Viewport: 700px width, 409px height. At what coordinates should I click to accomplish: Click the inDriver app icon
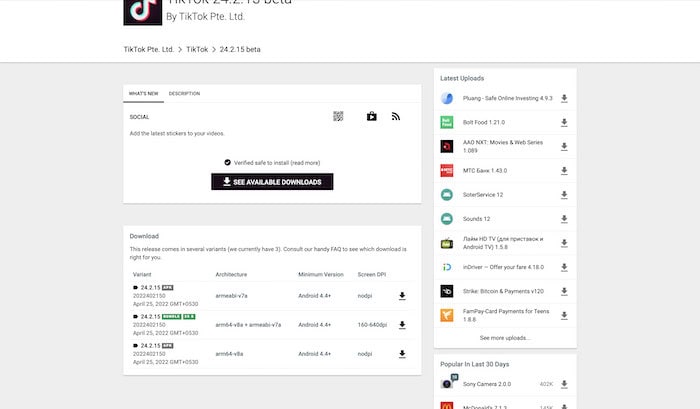click(x=447, y=267)
